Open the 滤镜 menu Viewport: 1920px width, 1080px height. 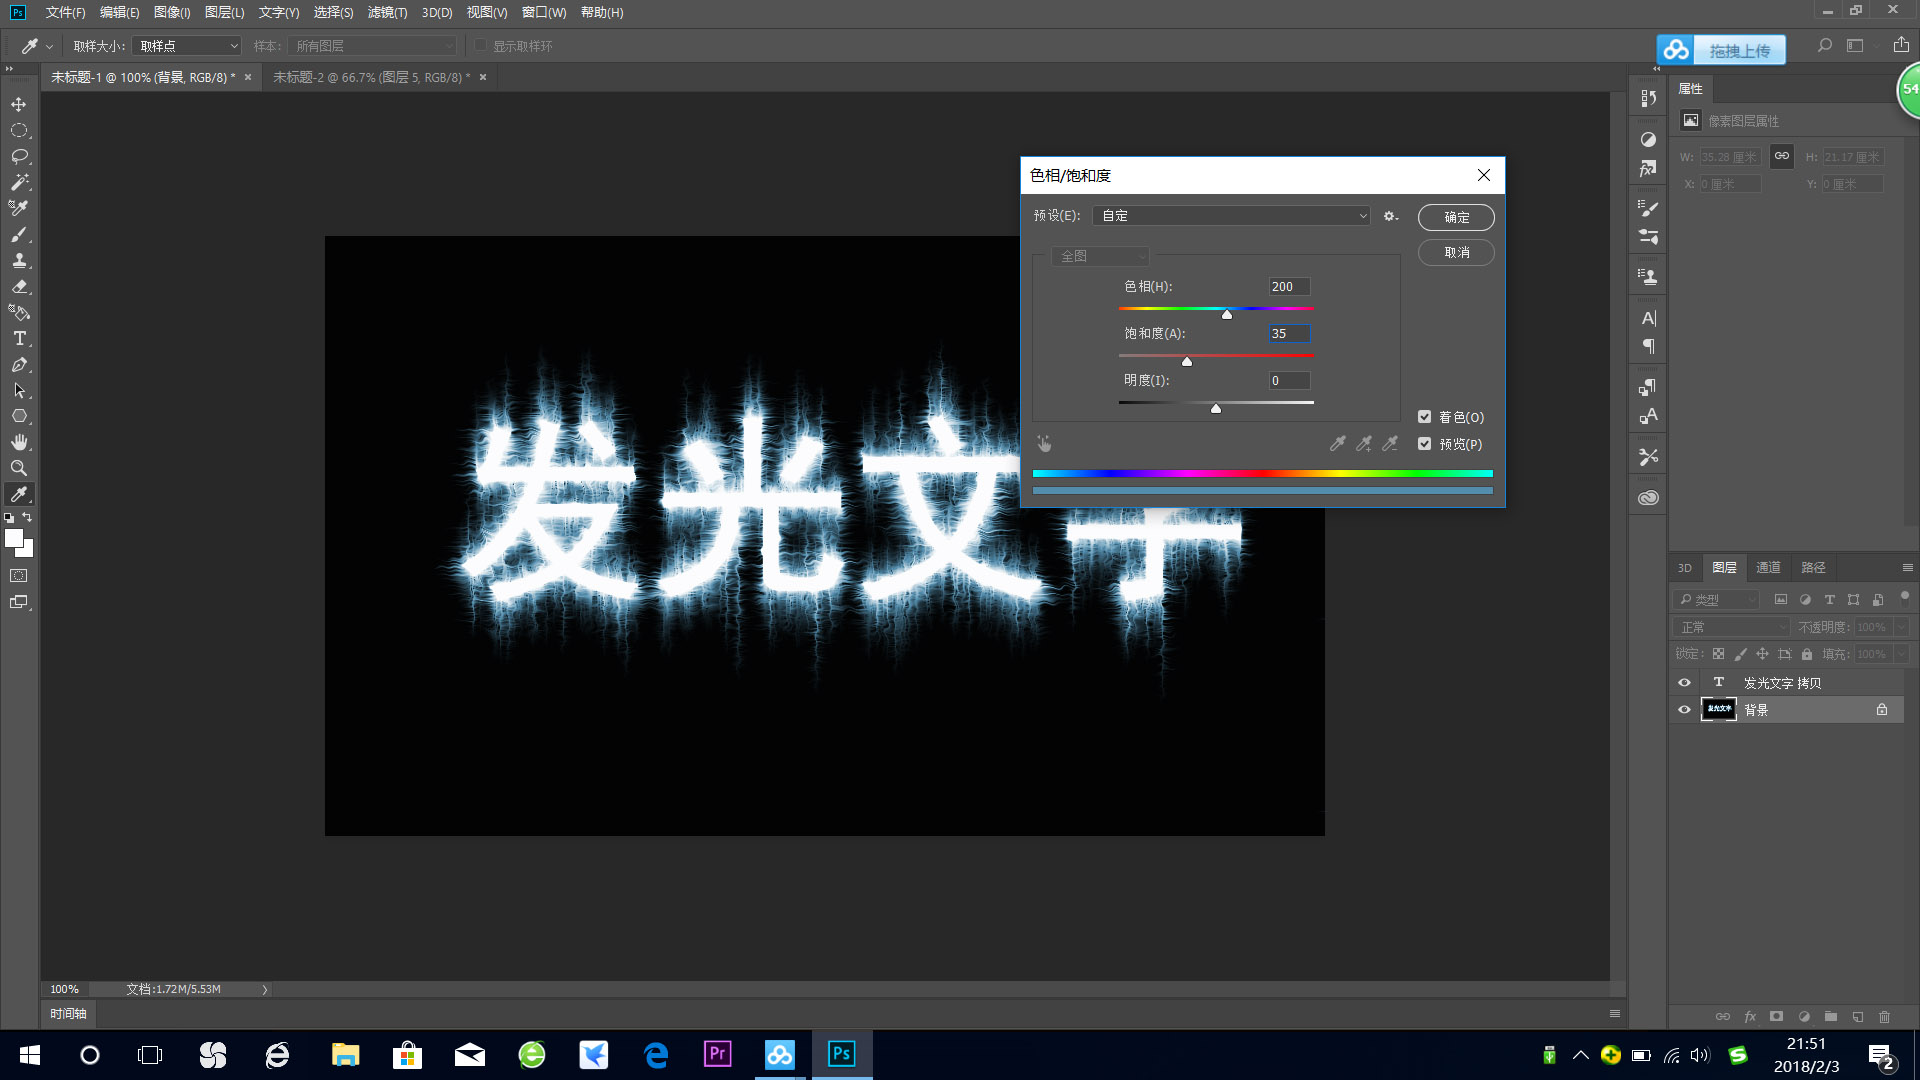(388, 12)
